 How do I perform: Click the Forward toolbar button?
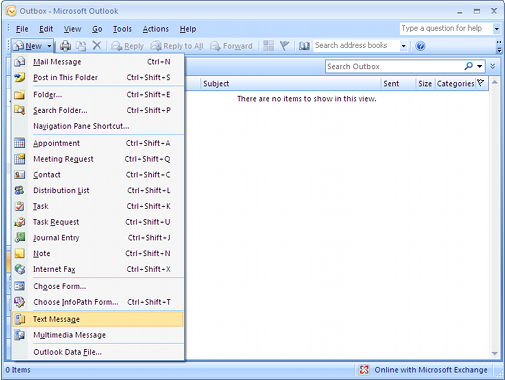(231, 46)
